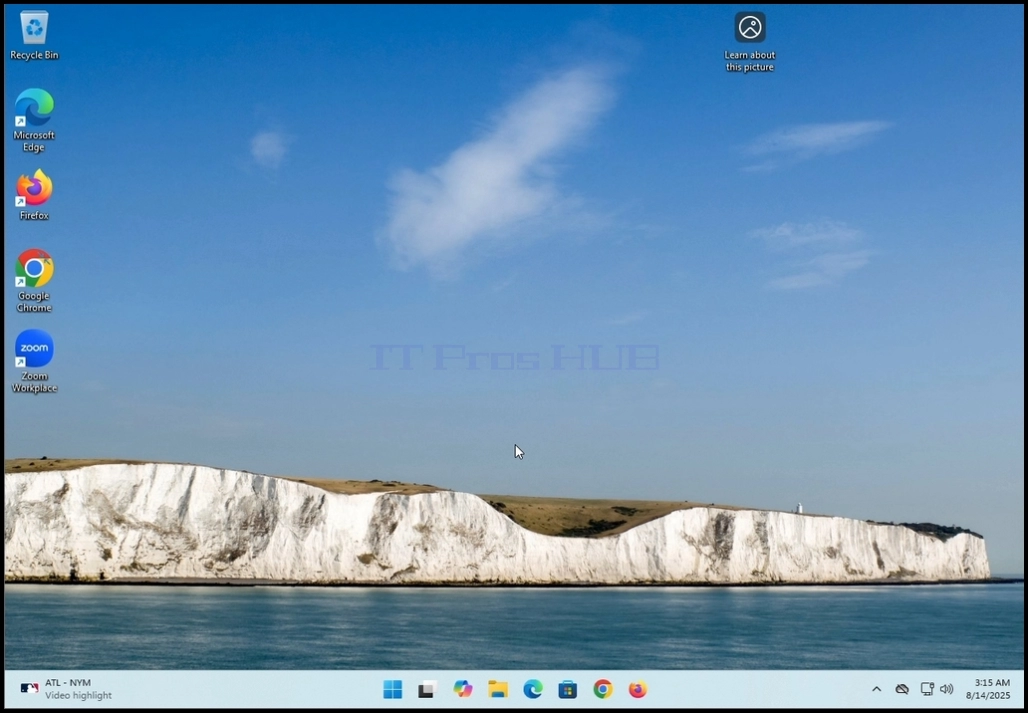Open Microsoft Store from the taskbar
Screen dimensions: 1028x713
568,689
